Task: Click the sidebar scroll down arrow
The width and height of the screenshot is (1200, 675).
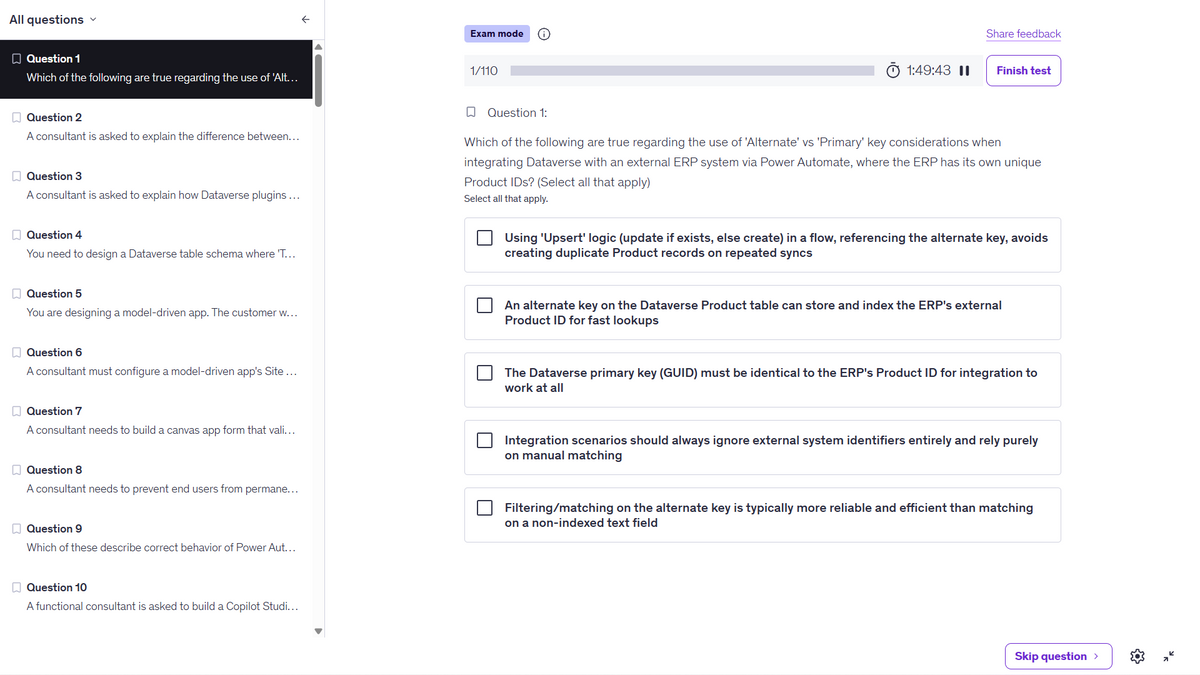Action: 319,631
